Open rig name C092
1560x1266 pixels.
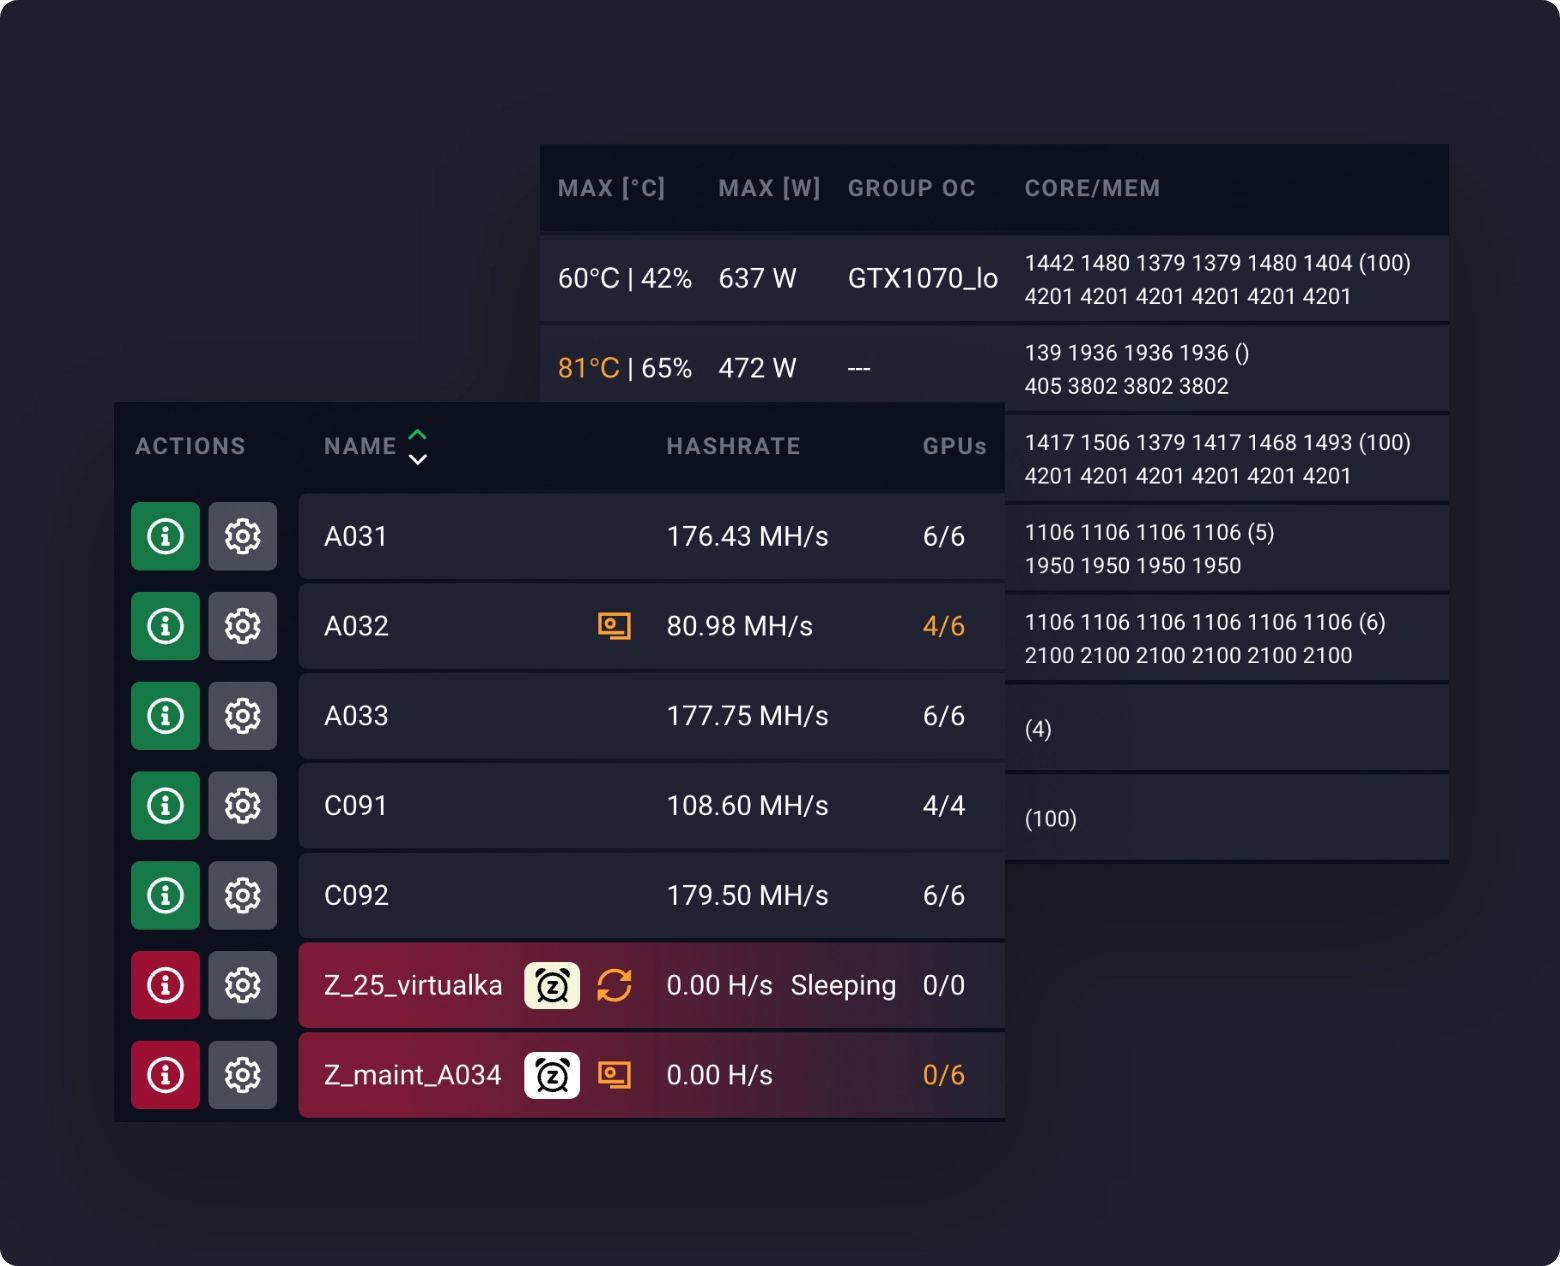pos(356,895)
